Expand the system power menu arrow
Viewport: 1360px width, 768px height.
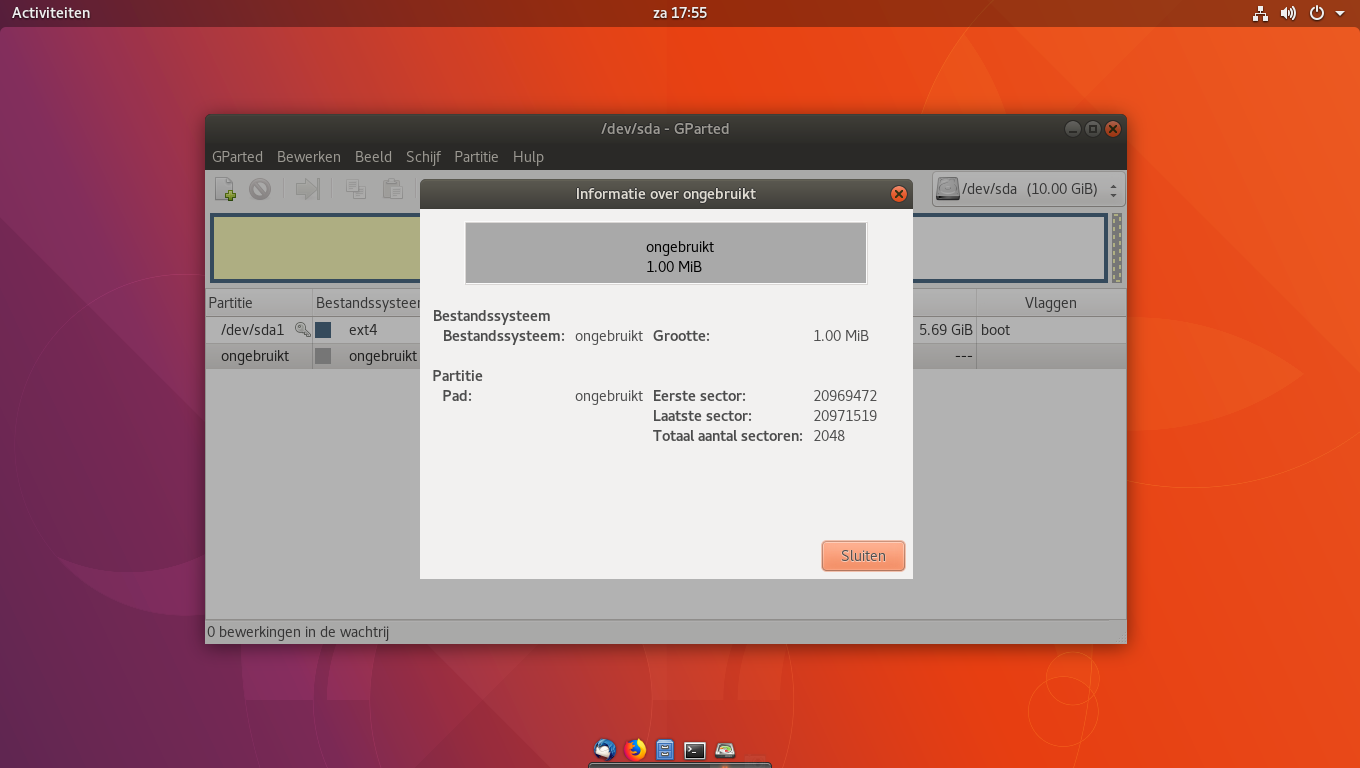[1340, 13]
